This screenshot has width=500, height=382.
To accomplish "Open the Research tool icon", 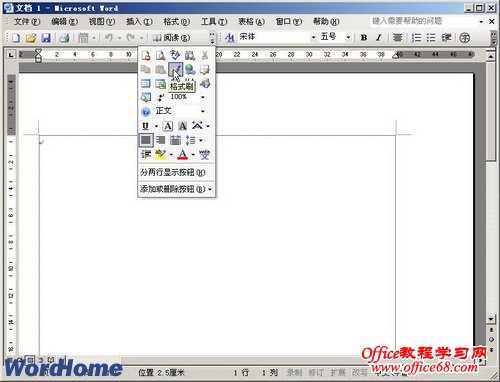I will pos(190,55).
